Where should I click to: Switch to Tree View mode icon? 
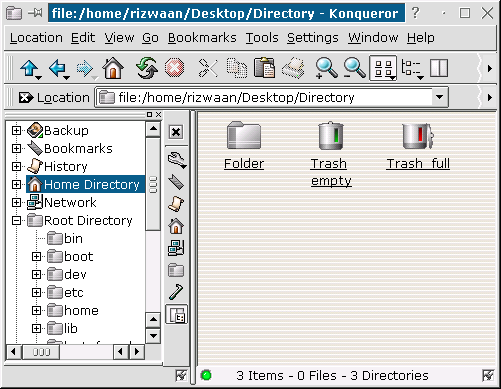412,69
